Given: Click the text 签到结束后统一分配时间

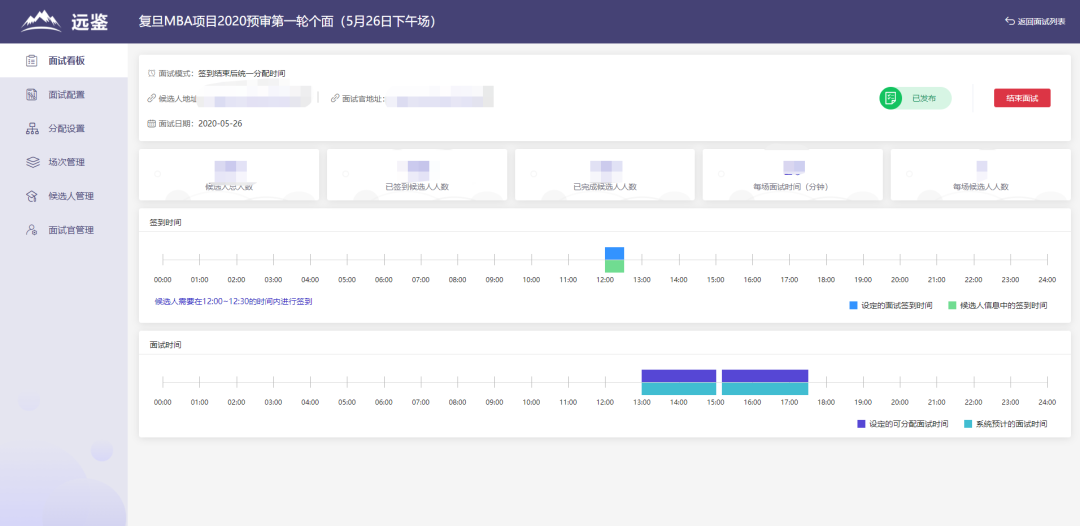Looking at the screenshot, I should 242,73.
